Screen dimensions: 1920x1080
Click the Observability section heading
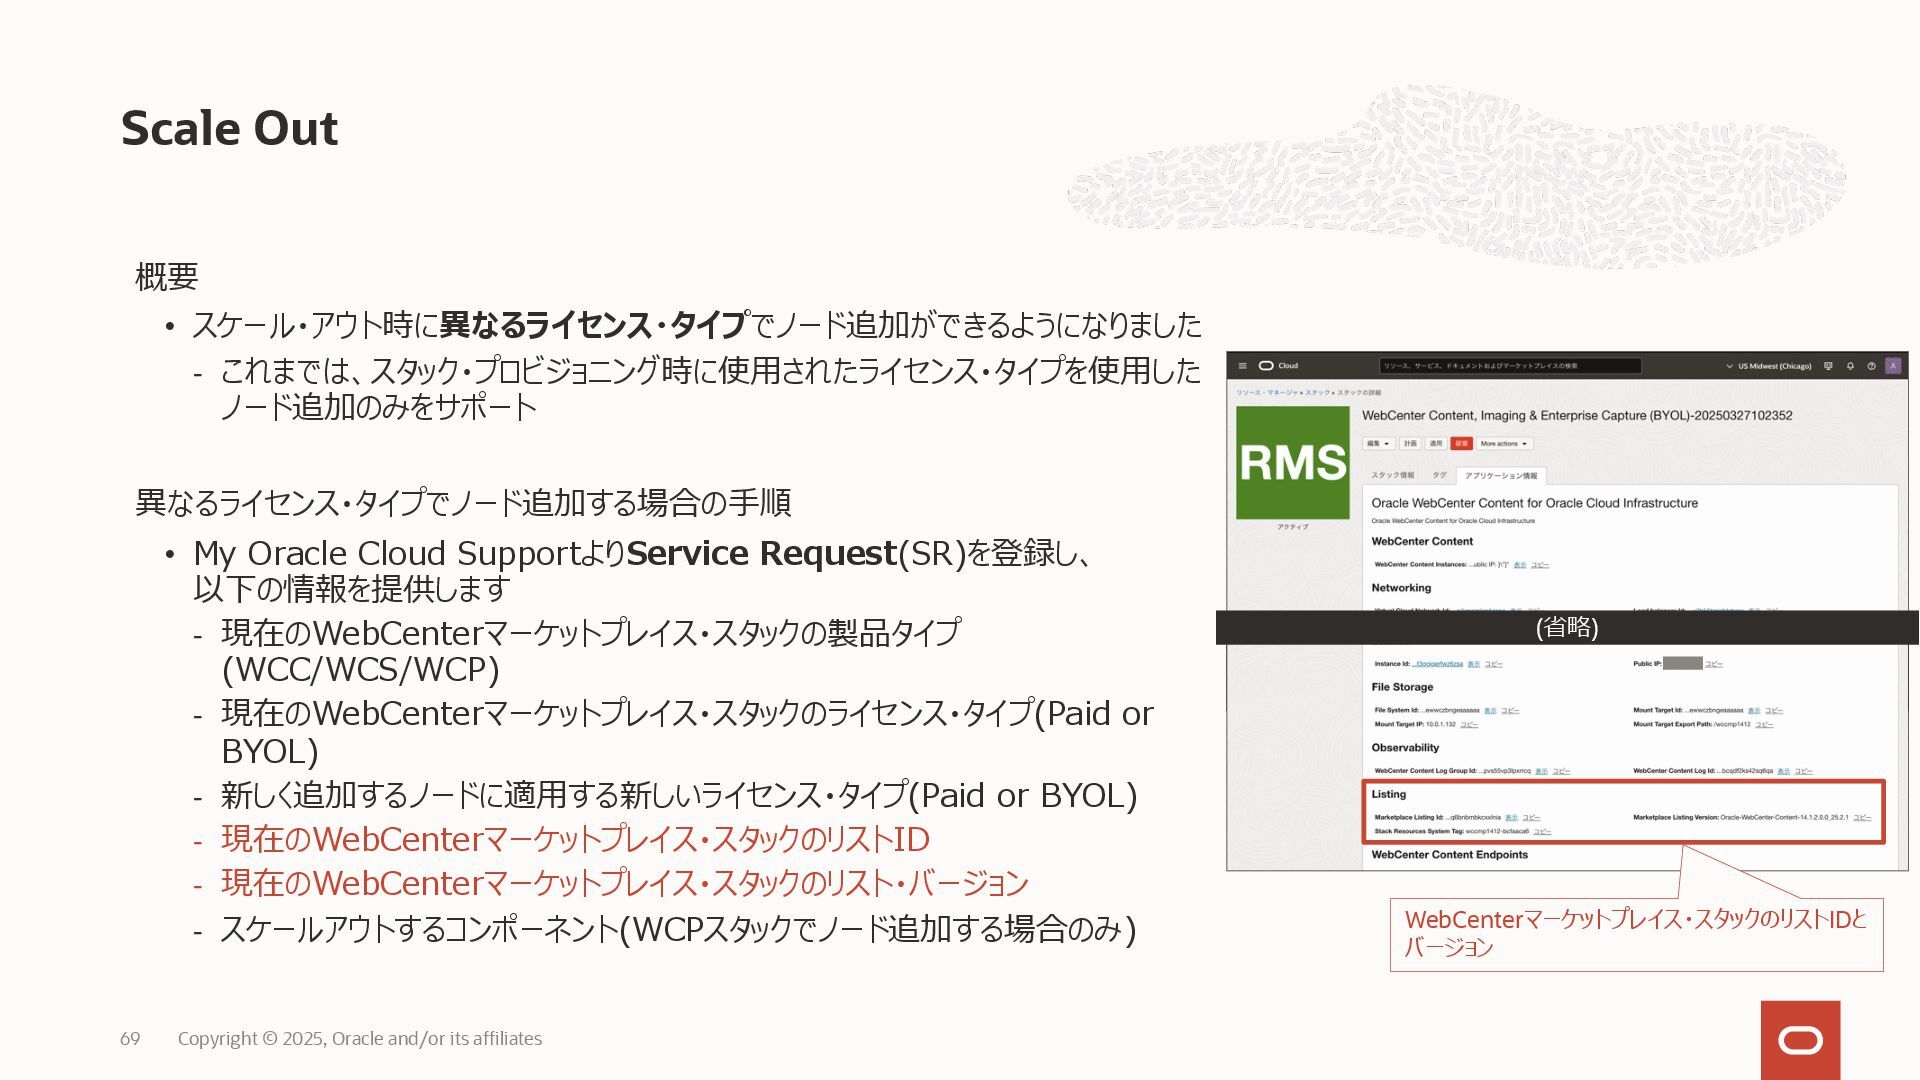(x=1405, y=748)
